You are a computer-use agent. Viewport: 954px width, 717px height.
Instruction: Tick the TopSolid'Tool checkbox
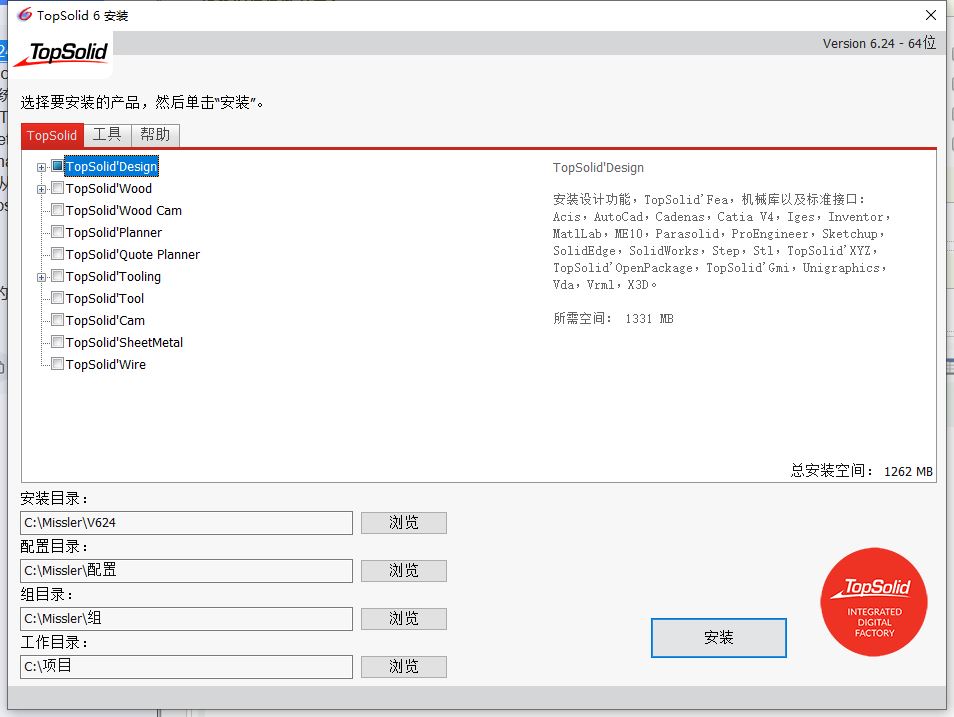coord(57,298)
